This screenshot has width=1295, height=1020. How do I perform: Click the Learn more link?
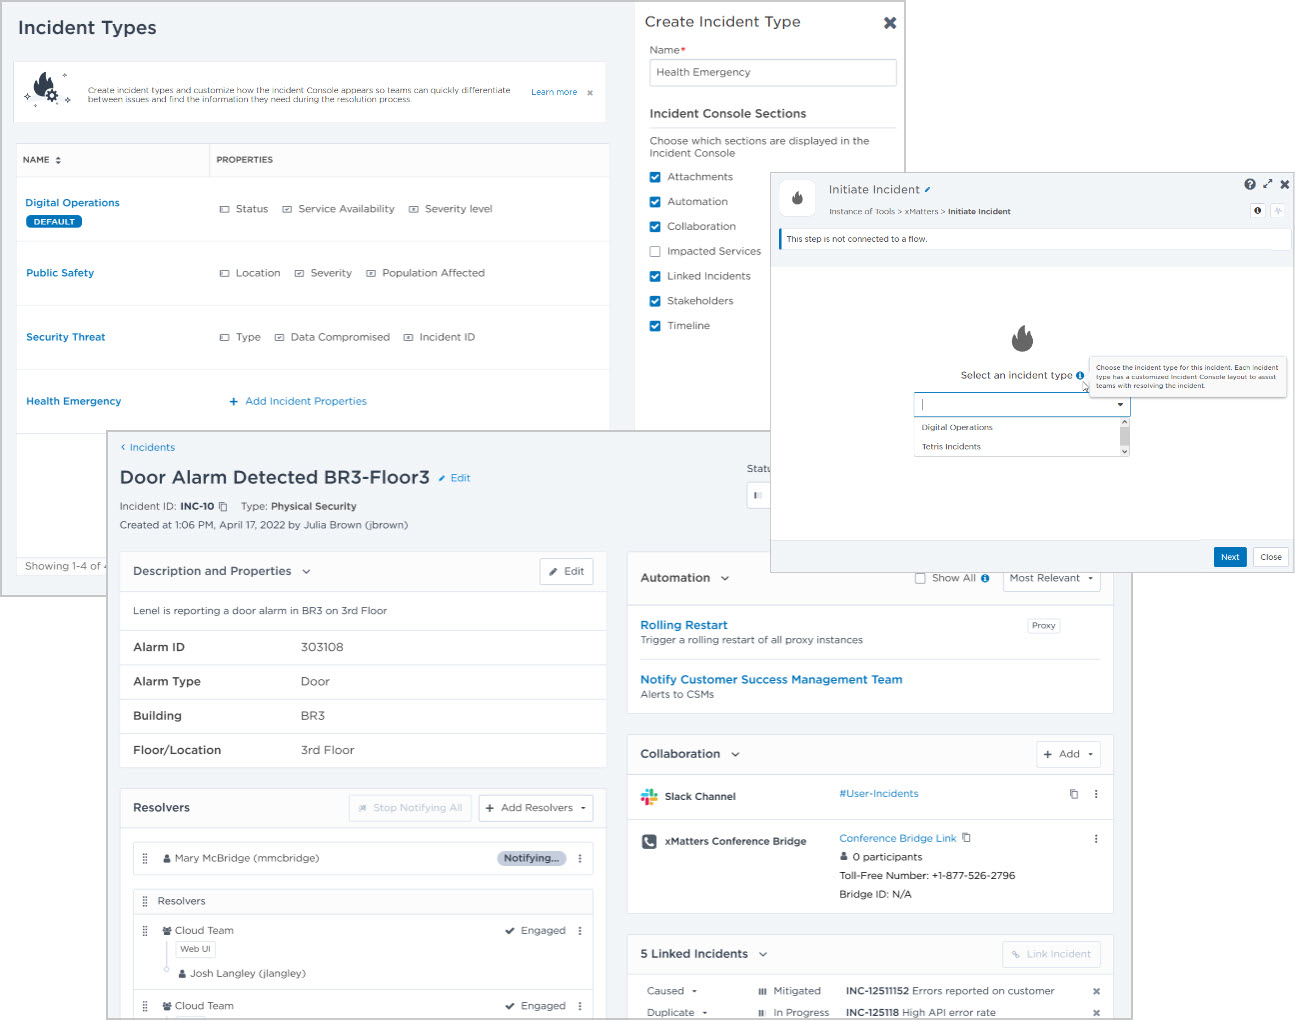[x=554, y=92]
